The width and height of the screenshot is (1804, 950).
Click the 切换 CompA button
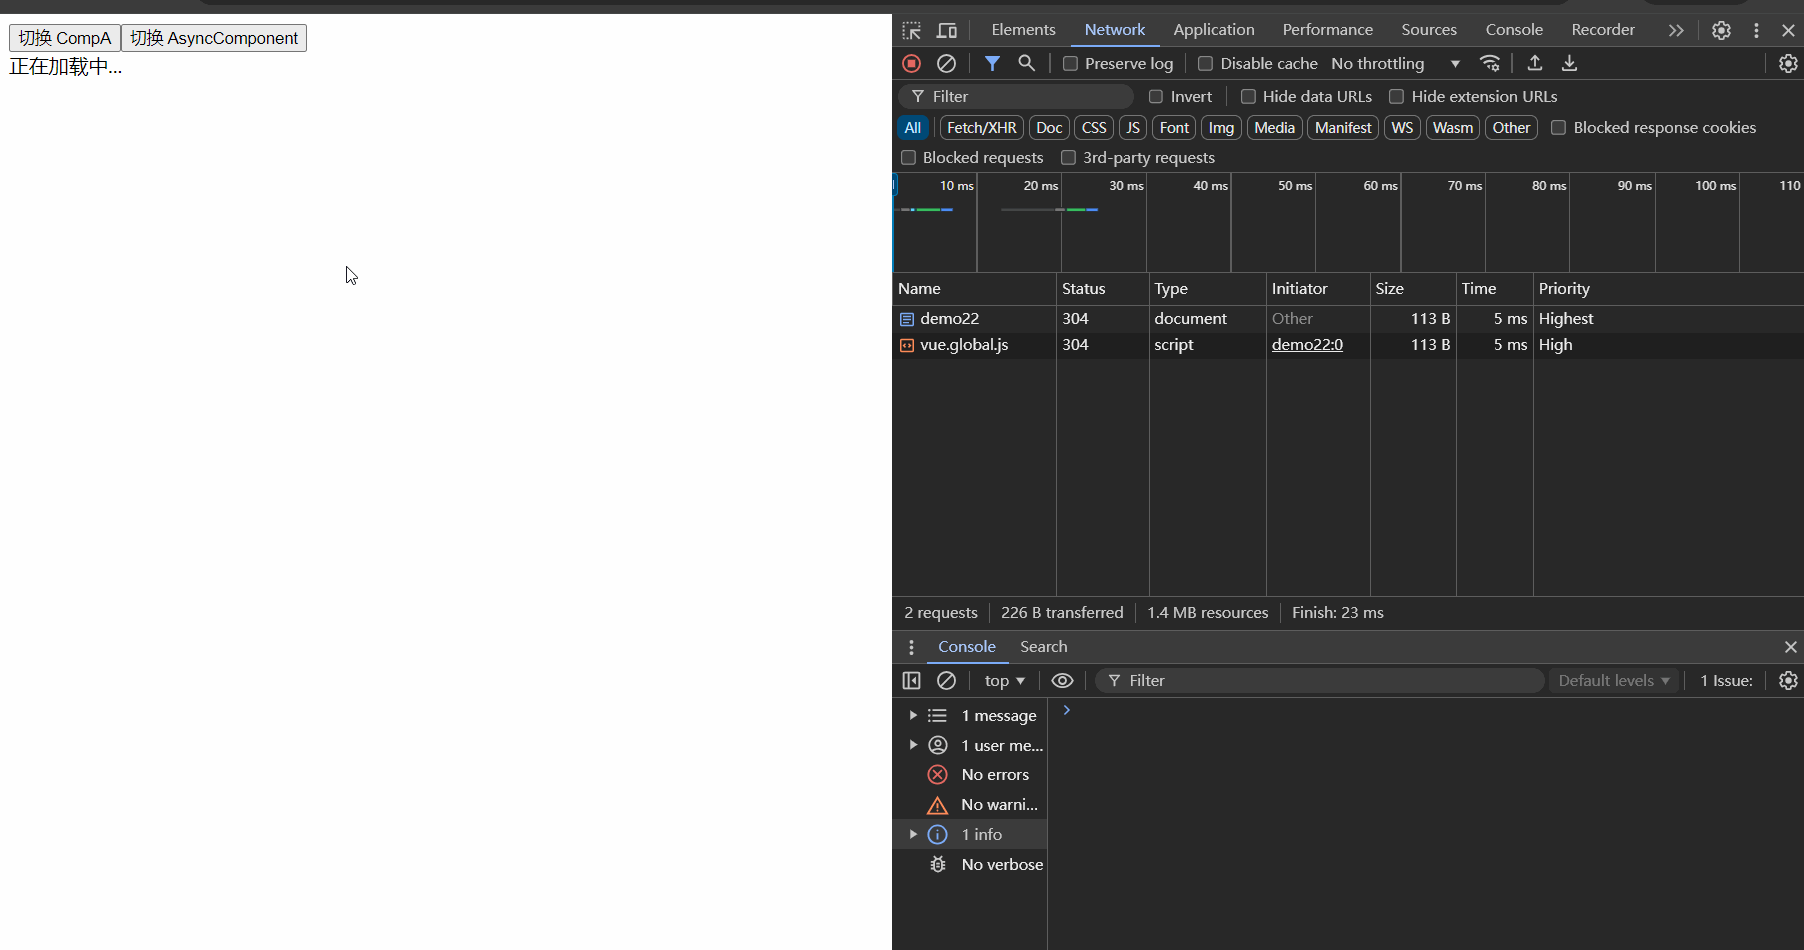pyautogui.click(x=65, y=38)
